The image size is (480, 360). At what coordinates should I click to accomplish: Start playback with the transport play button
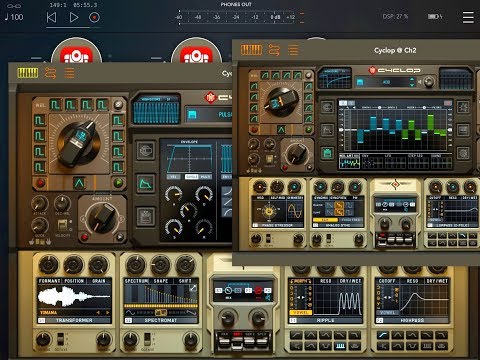pos(74,17)
